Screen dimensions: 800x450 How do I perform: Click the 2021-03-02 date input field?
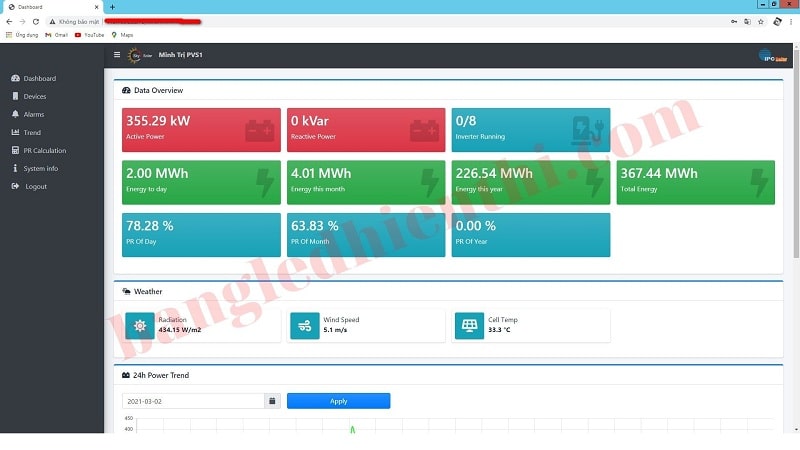click(192, 401)
